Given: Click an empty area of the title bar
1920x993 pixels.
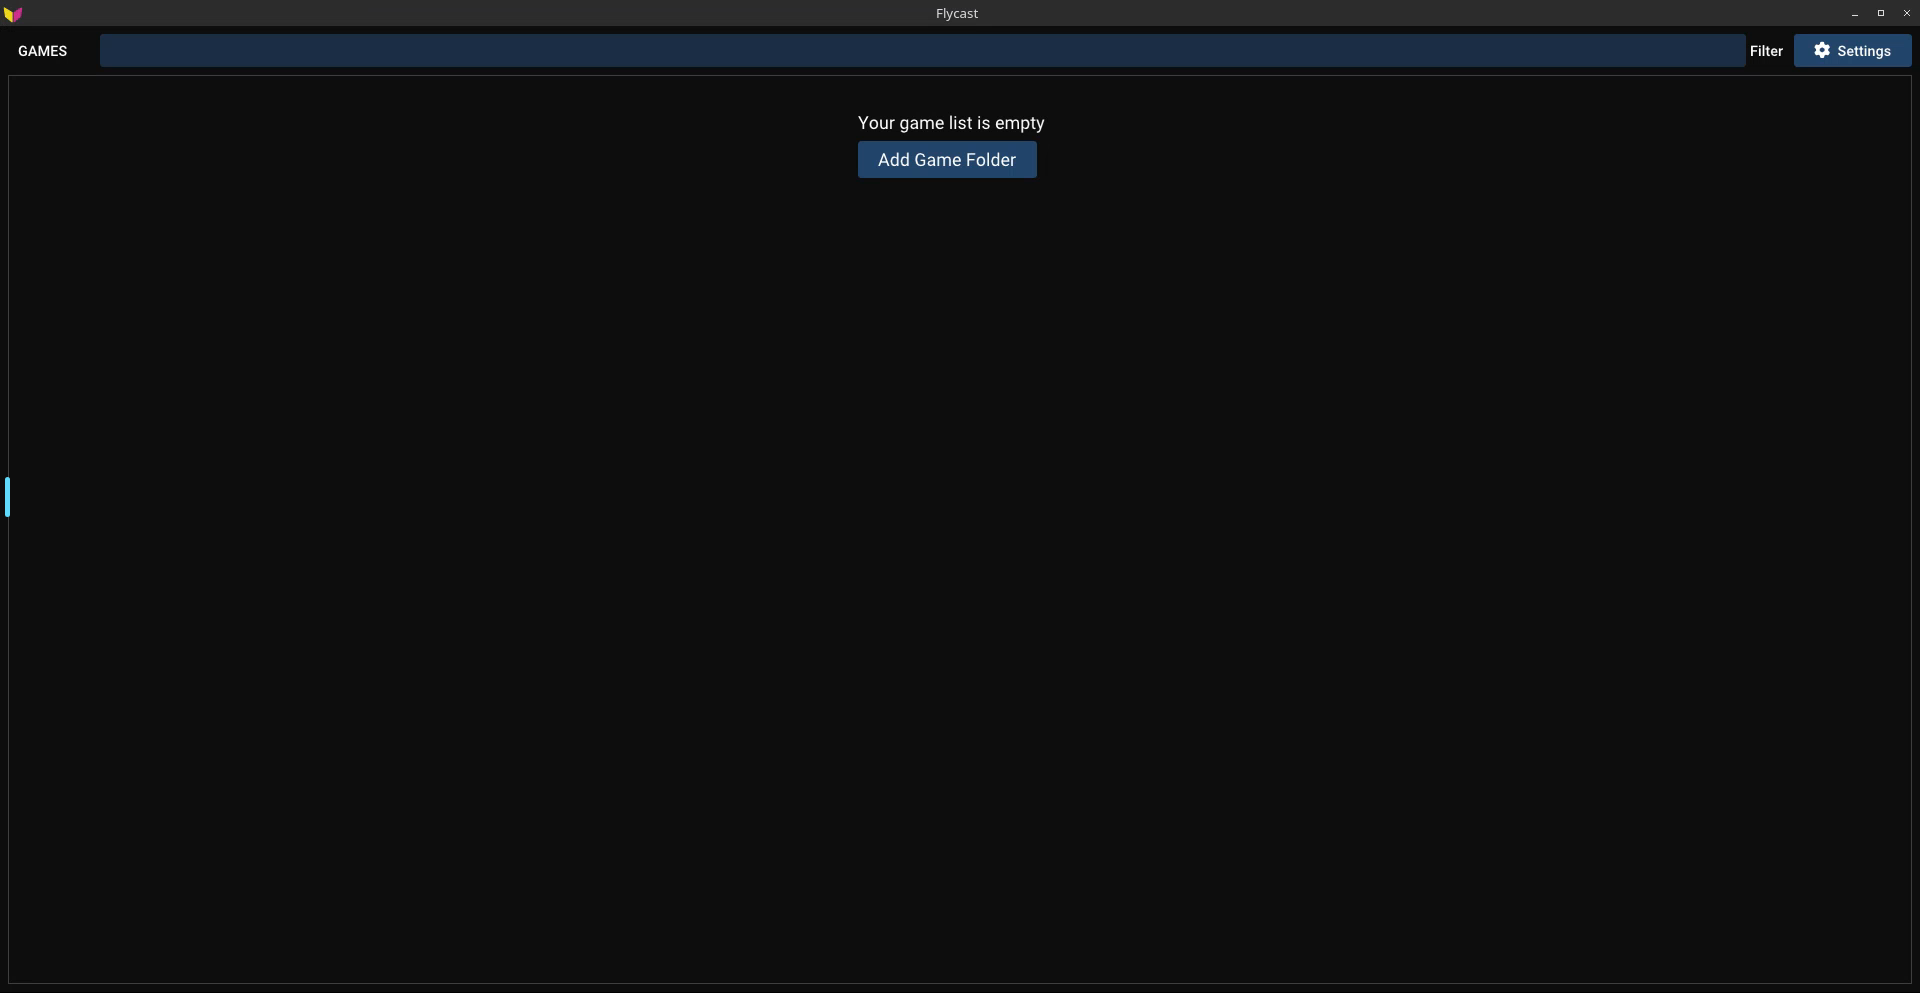Looking at the screenshot, I should 500,14.
